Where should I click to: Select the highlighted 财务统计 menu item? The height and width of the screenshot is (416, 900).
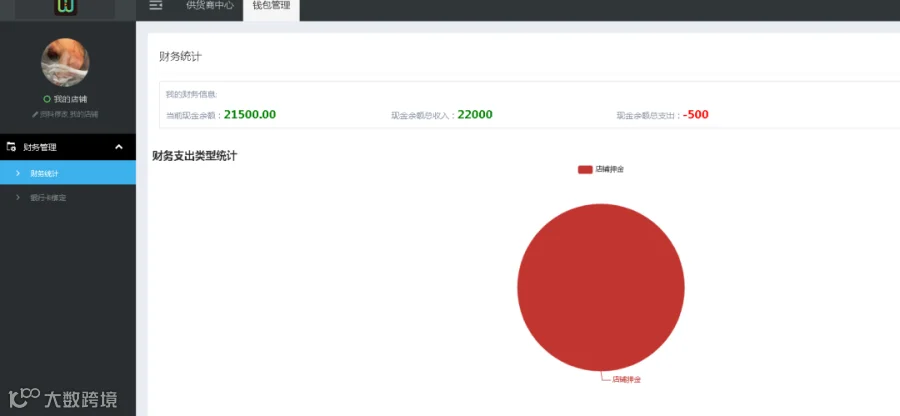pos(68,173)
